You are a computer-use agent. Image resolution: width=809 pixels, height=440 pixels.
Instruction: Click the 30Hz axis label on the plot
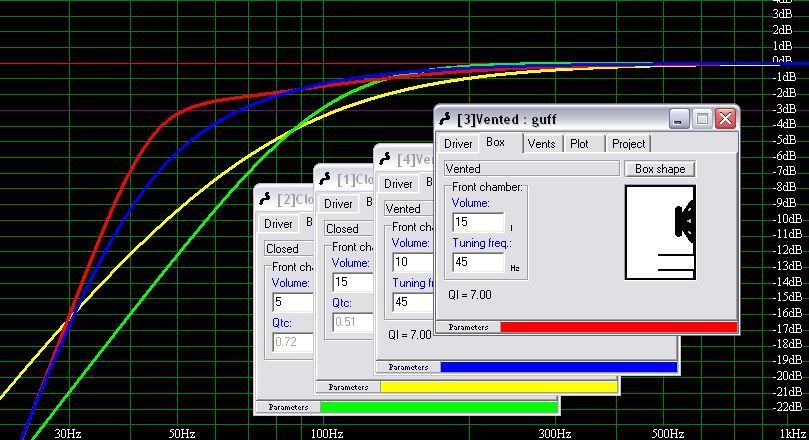[x=68, y=433]
